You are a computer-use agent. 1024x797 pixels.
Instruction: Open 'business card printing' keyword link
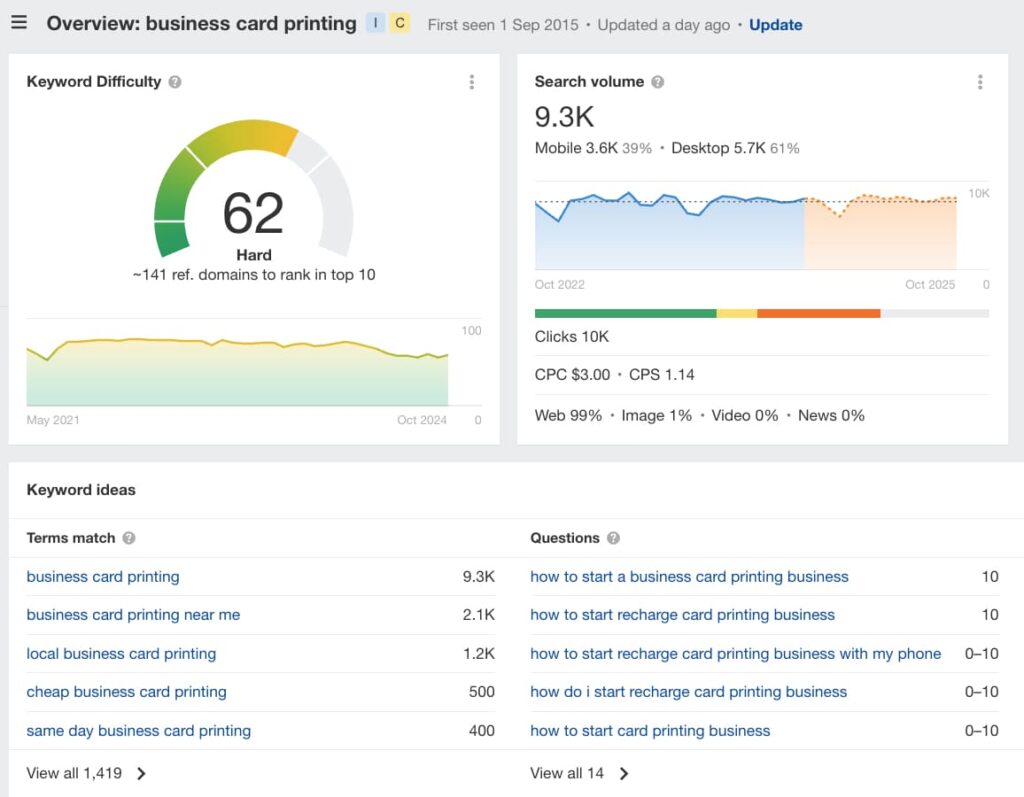coord(103,576)
